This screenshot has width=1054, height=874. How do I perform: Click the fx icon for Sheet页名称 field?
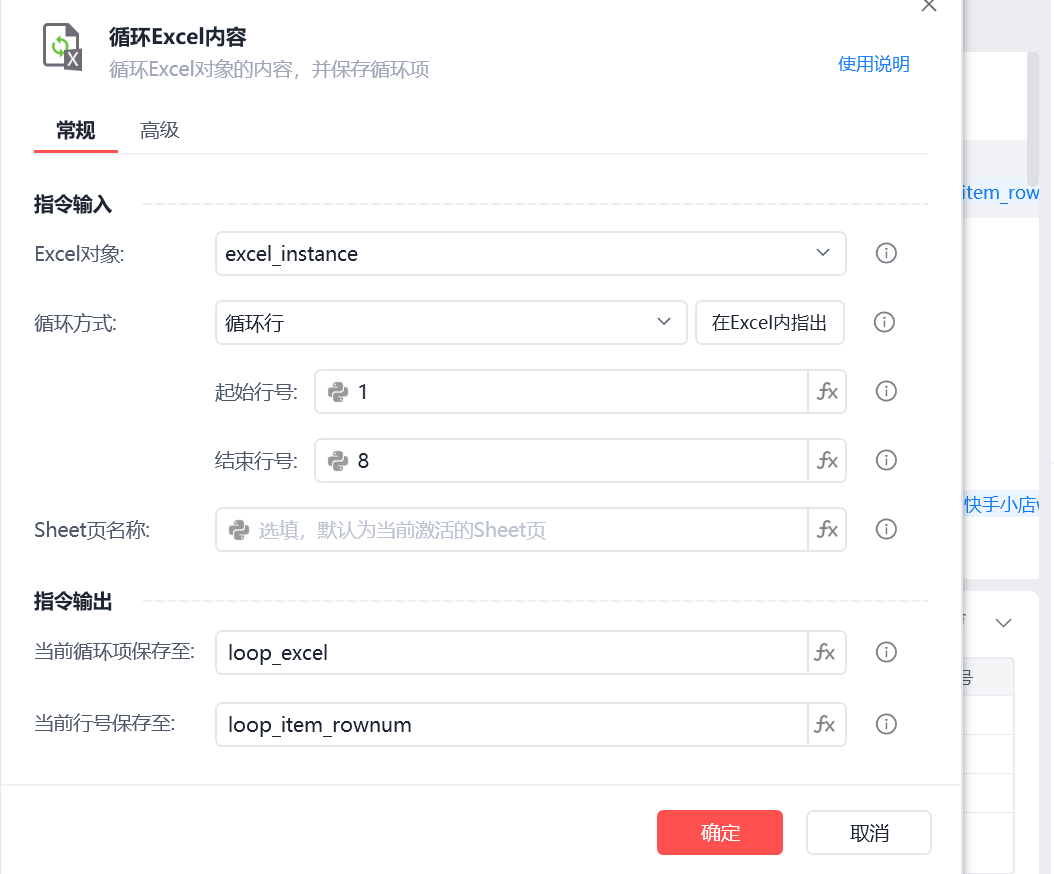coord(827,530)
